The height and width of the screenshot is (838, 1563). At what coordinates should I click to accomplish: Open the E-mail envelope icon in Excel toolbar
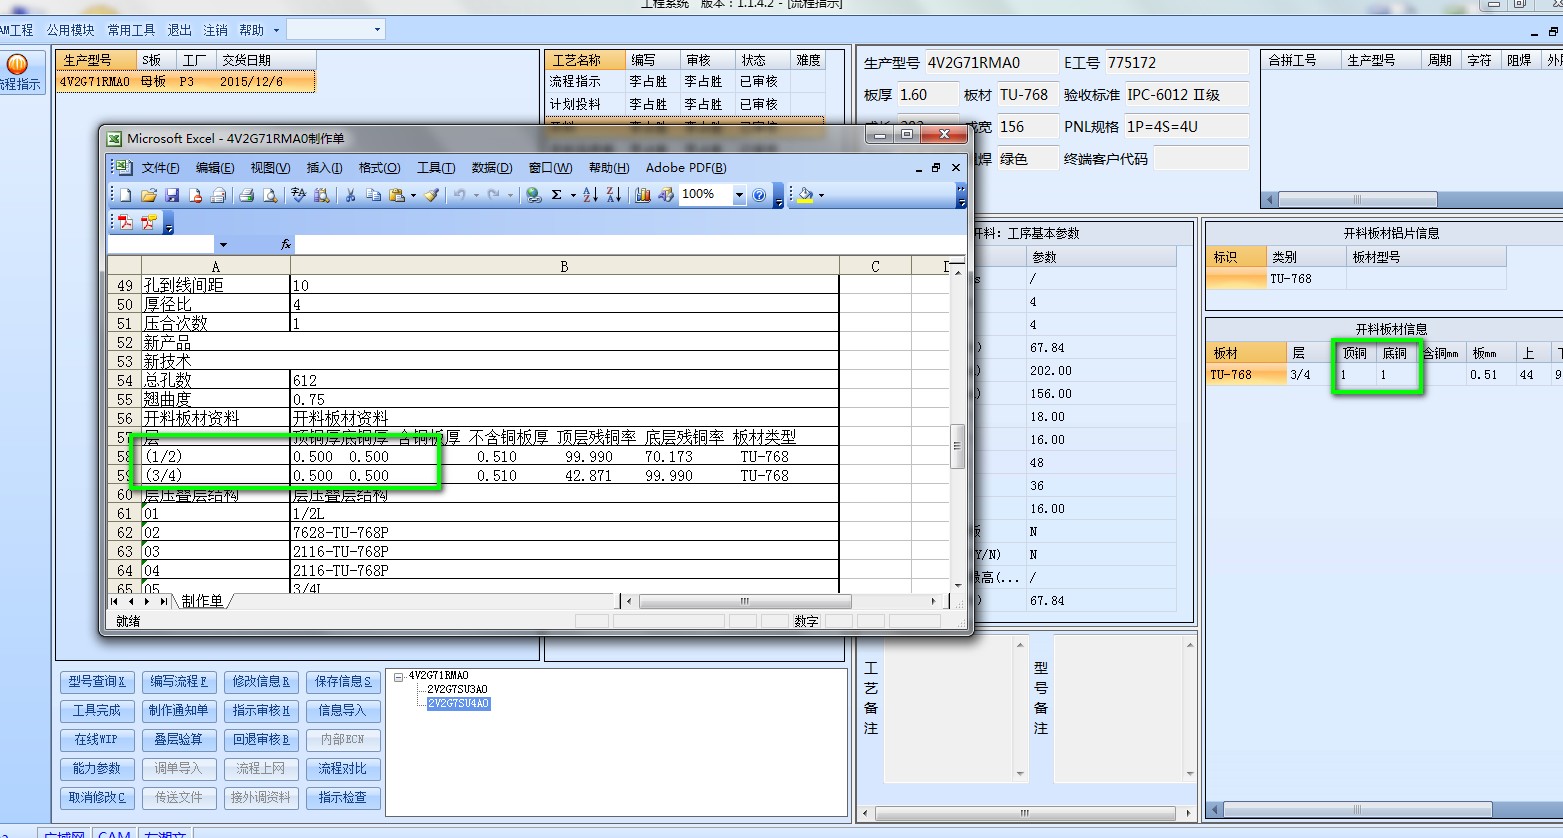(x=218, y=195)
